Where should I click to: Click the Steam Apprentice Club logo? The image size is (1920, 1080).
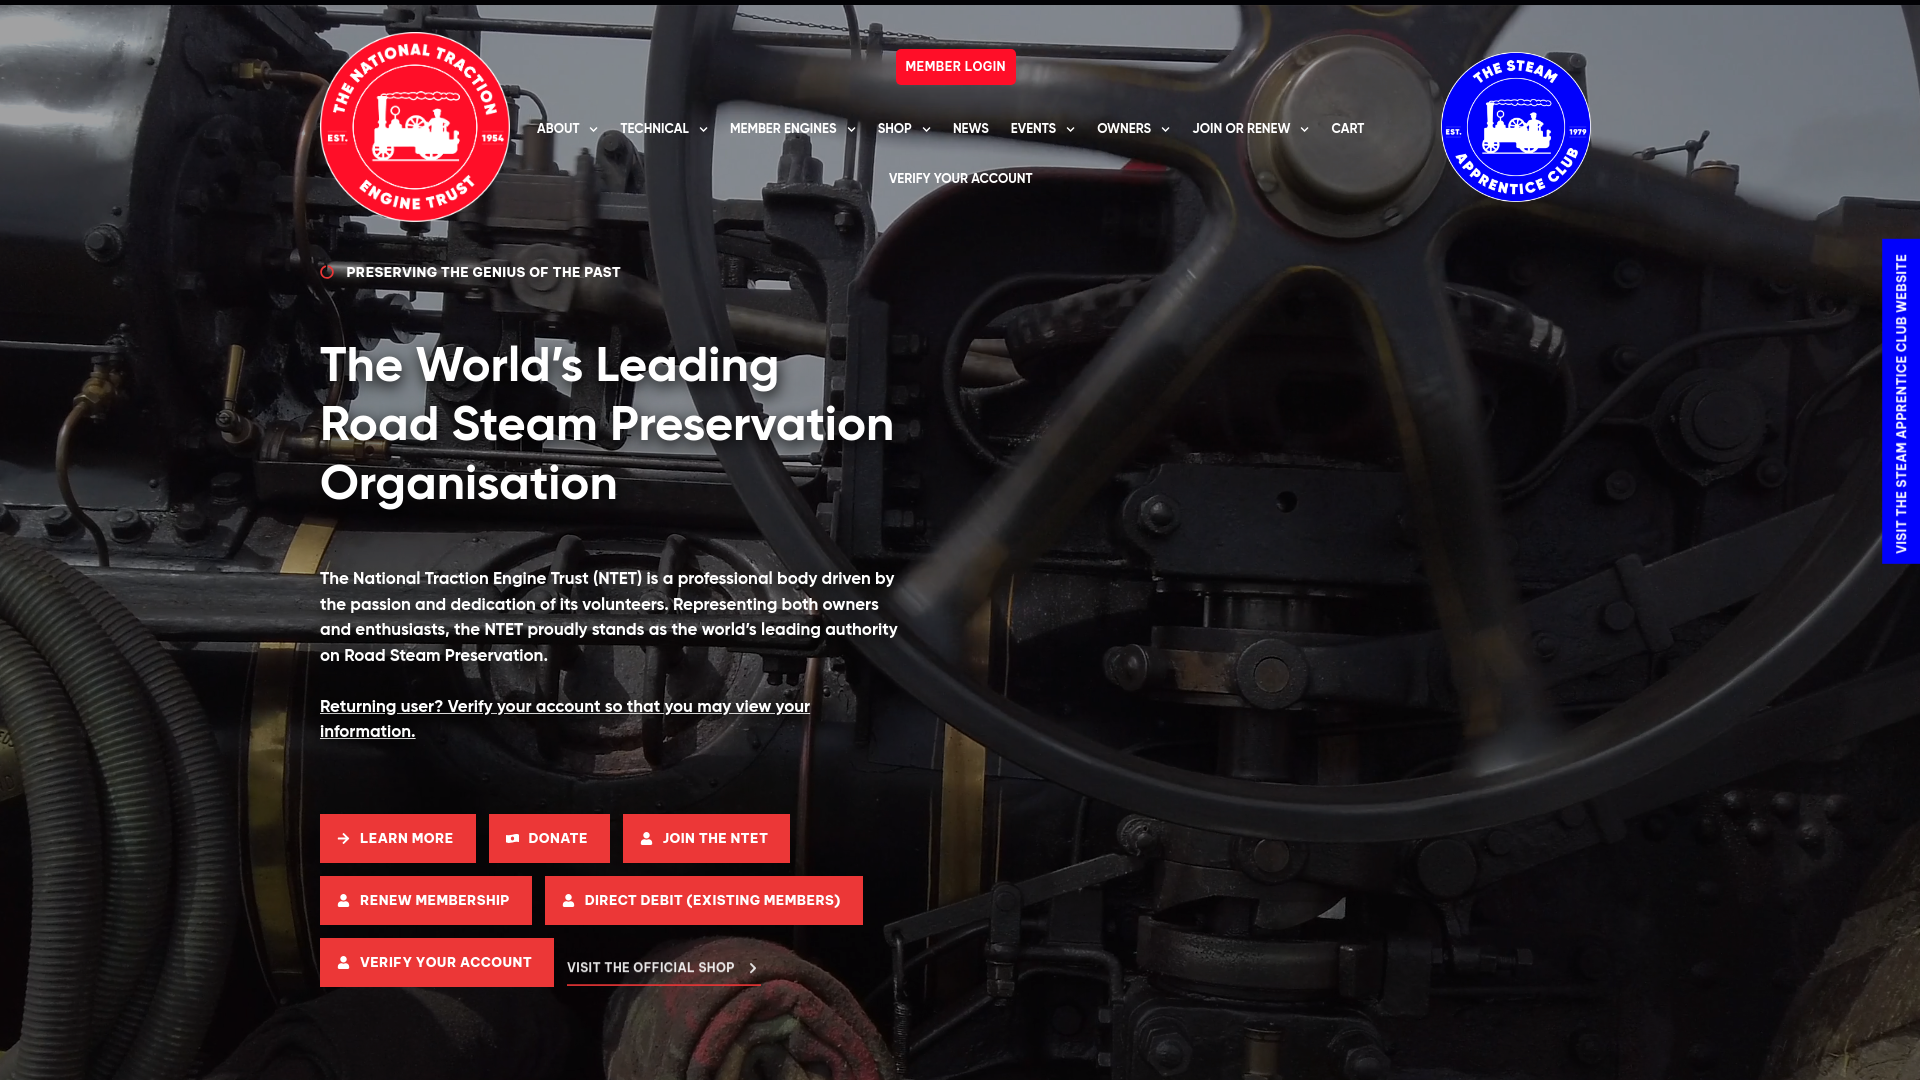1515,127
